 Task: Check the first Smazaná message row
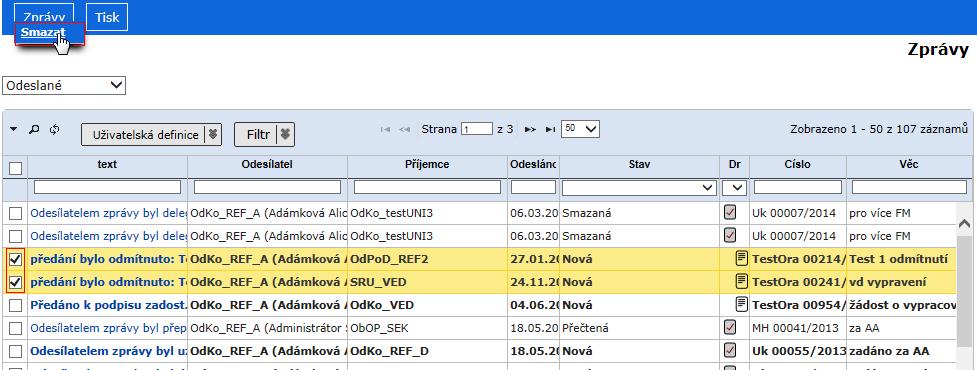click(x=16, y=214)
